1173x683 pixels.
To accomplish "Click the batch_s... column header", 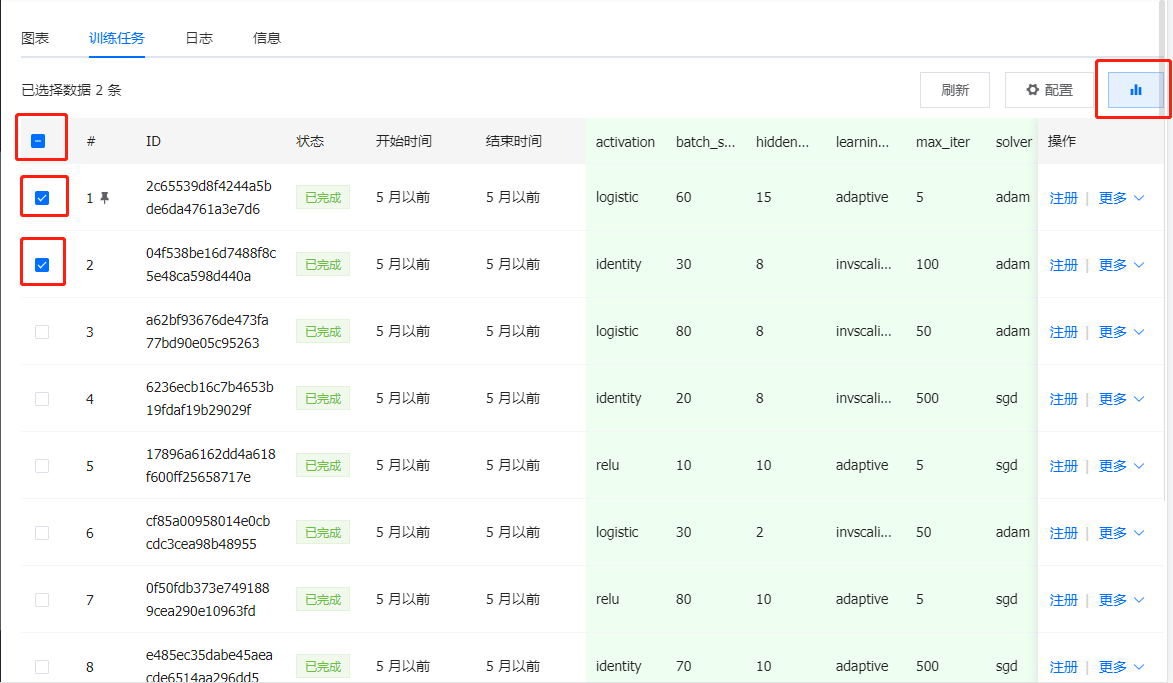I will pyautogui.click(x=705, y=141).
